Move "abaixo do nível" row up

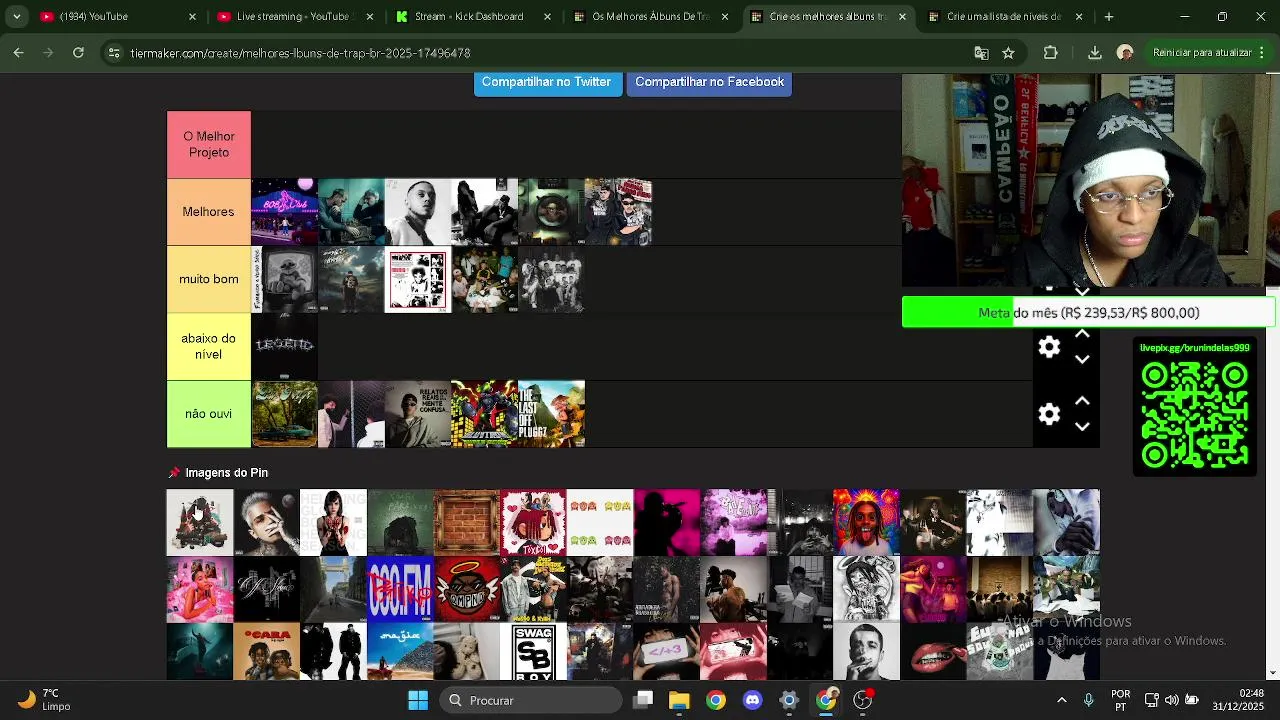pyautogui.click(x=1082, y=335)
